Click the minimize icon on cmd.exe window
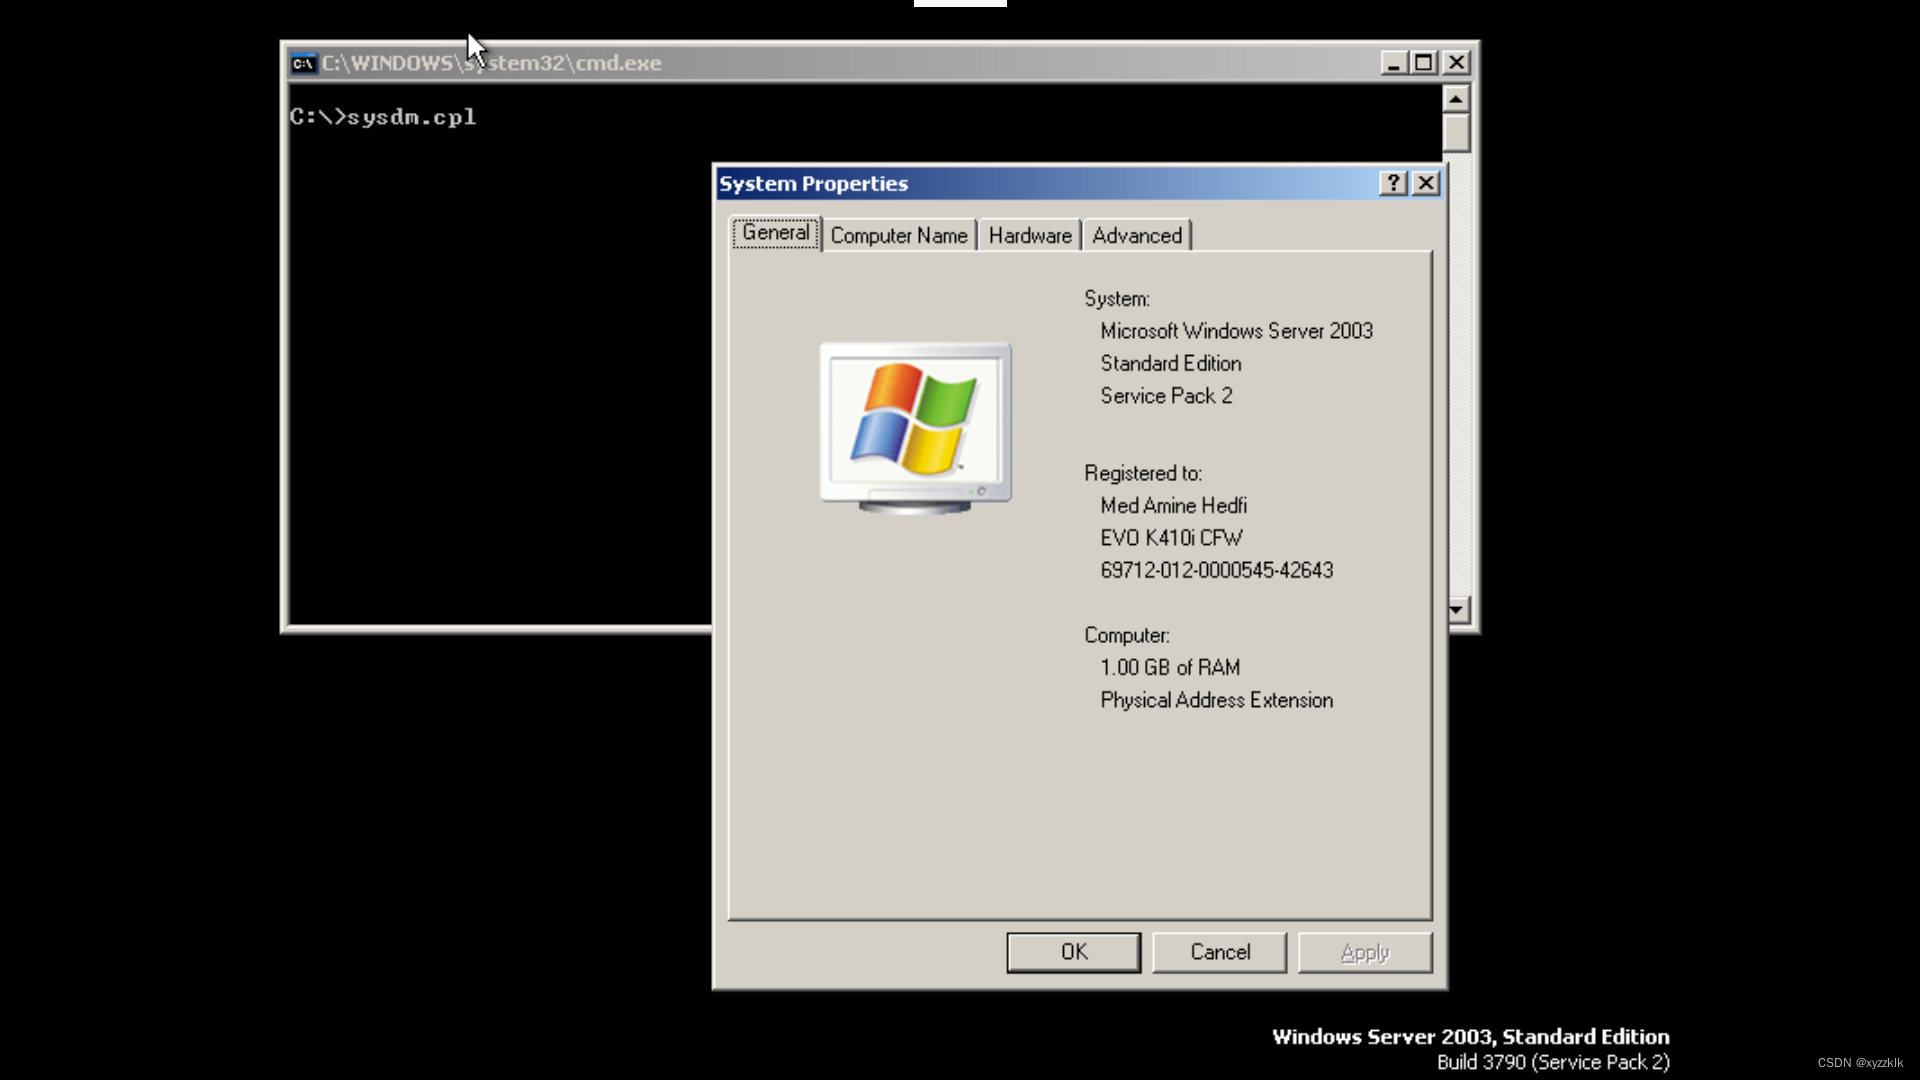 coord(1393,62)
